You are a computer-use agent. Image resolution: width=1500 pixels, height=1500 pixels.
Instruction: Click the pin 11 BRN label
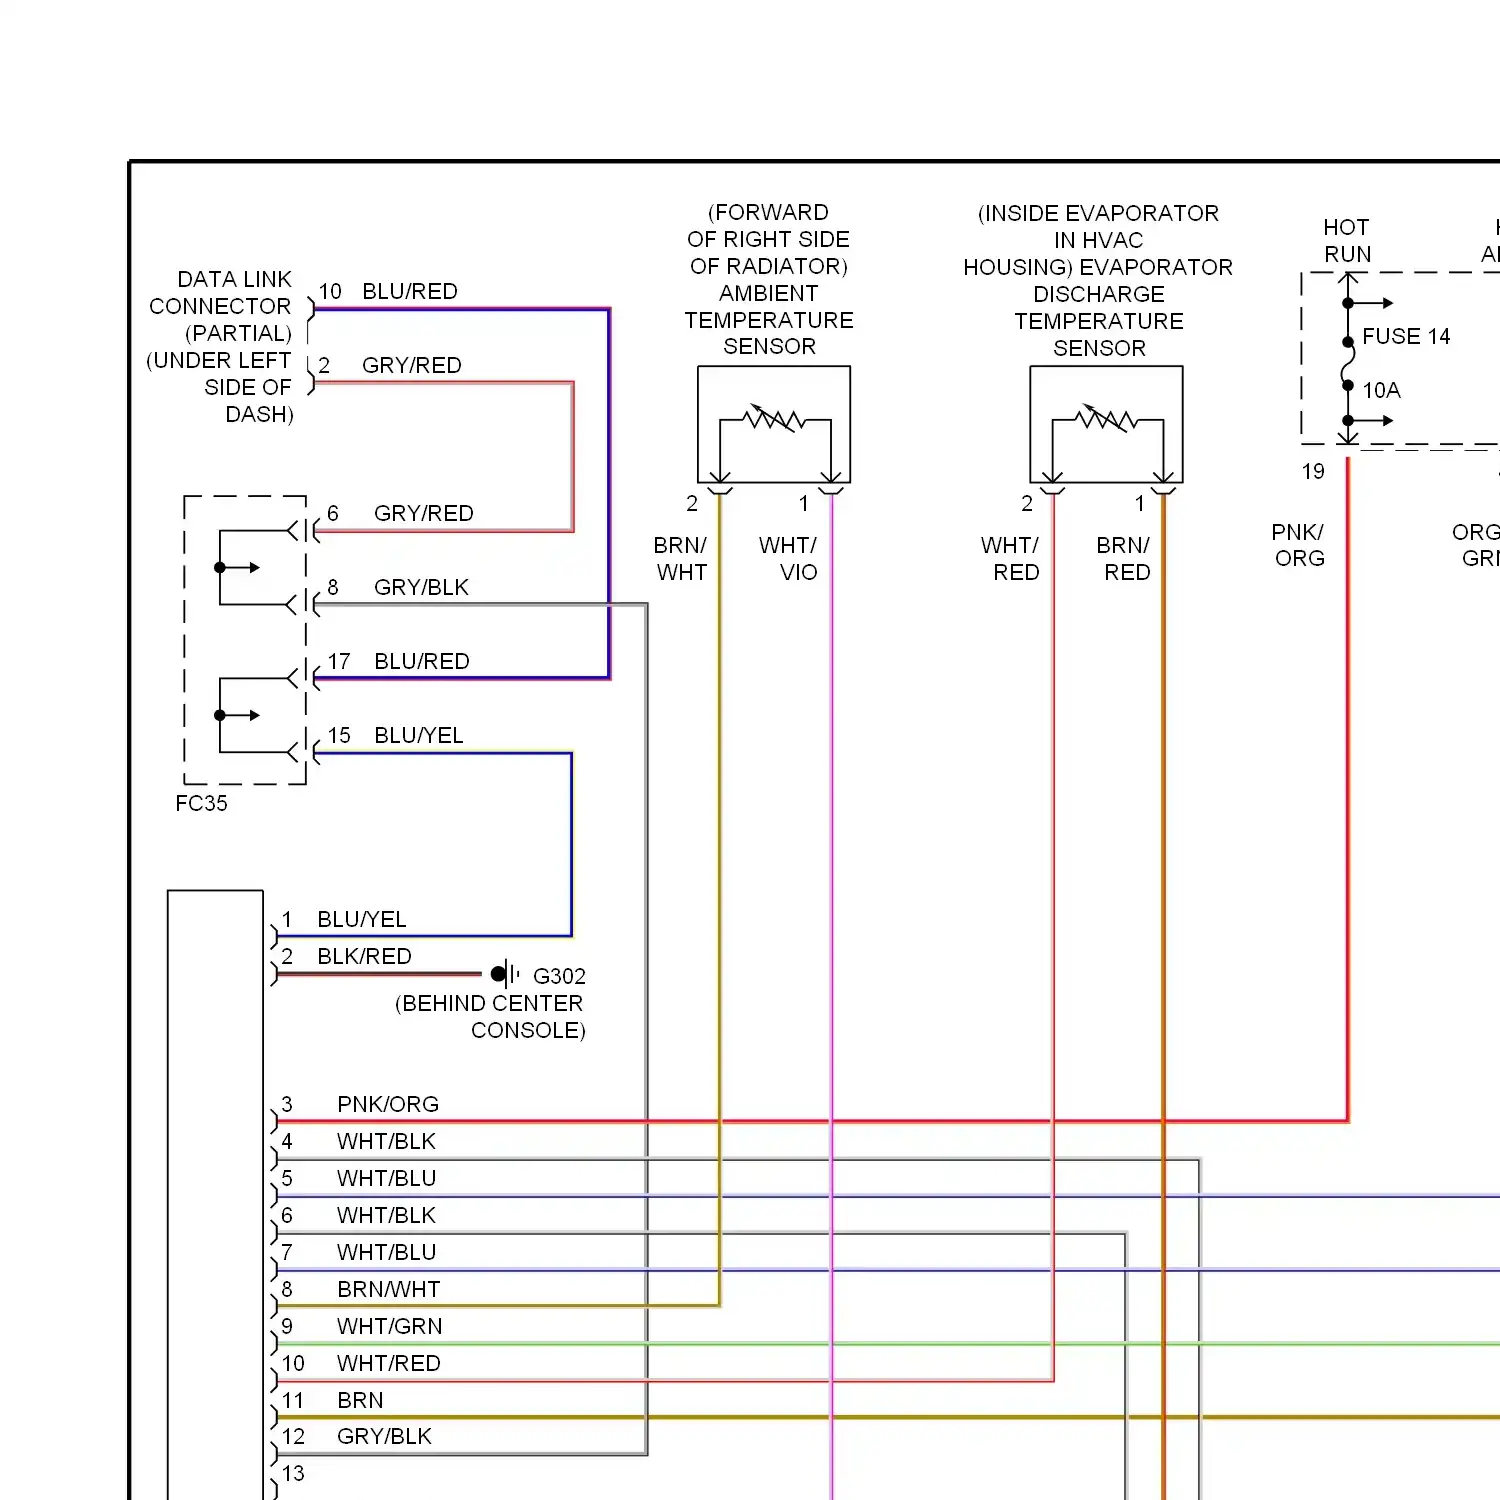(333, 1400)
